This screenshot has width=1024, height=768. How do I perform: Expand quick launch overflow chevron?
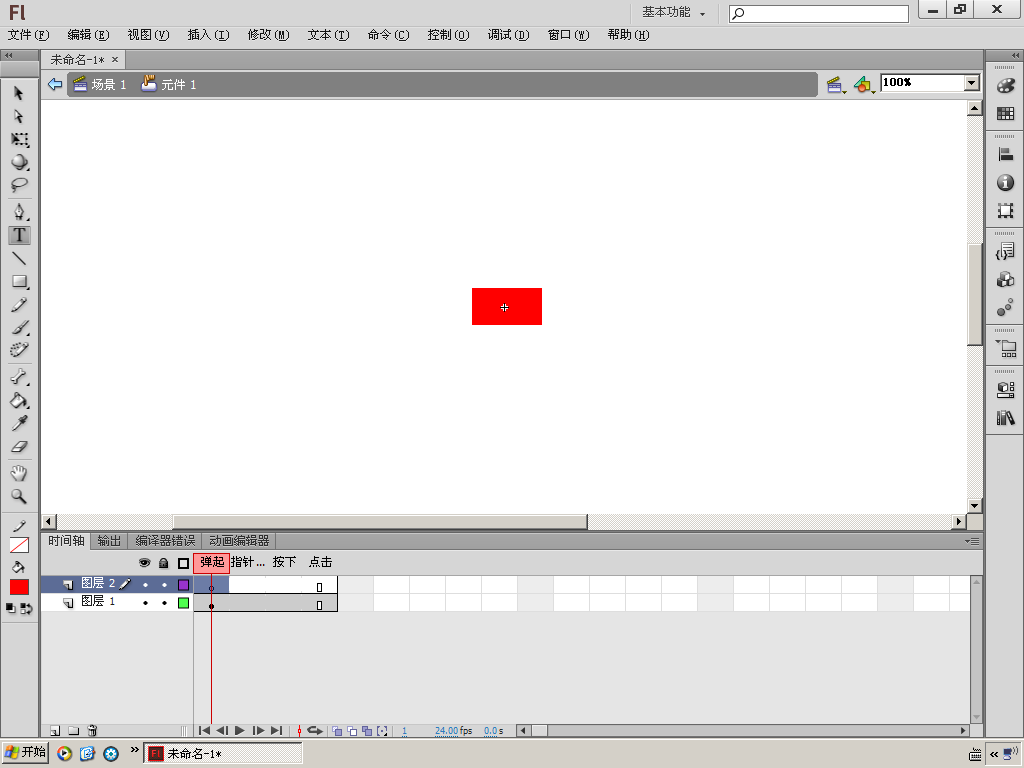coord(135,750)
